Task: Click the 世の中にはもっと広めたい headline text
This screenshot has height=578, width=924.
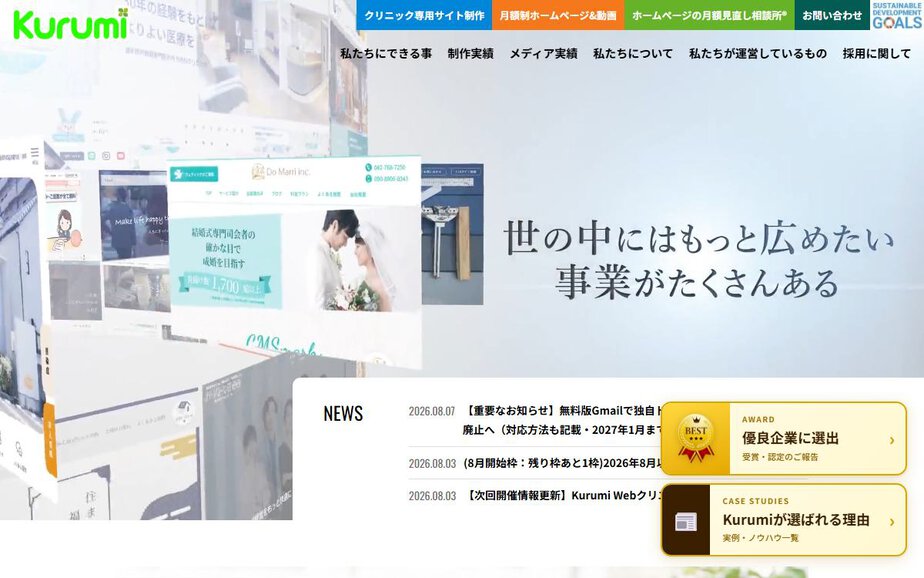Action: click(x=699, y=238)
